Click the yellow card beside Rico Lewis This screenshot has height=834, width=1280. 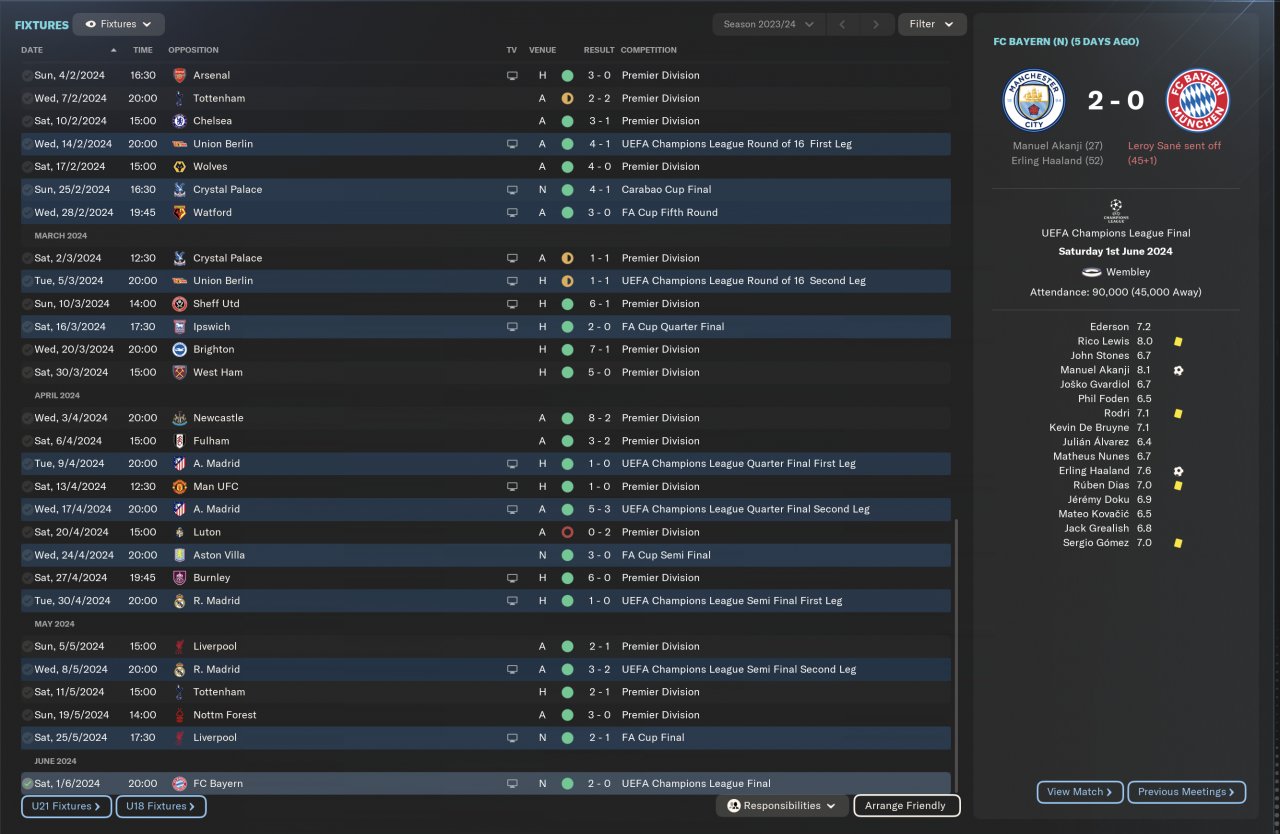[x=1179, y=341]
